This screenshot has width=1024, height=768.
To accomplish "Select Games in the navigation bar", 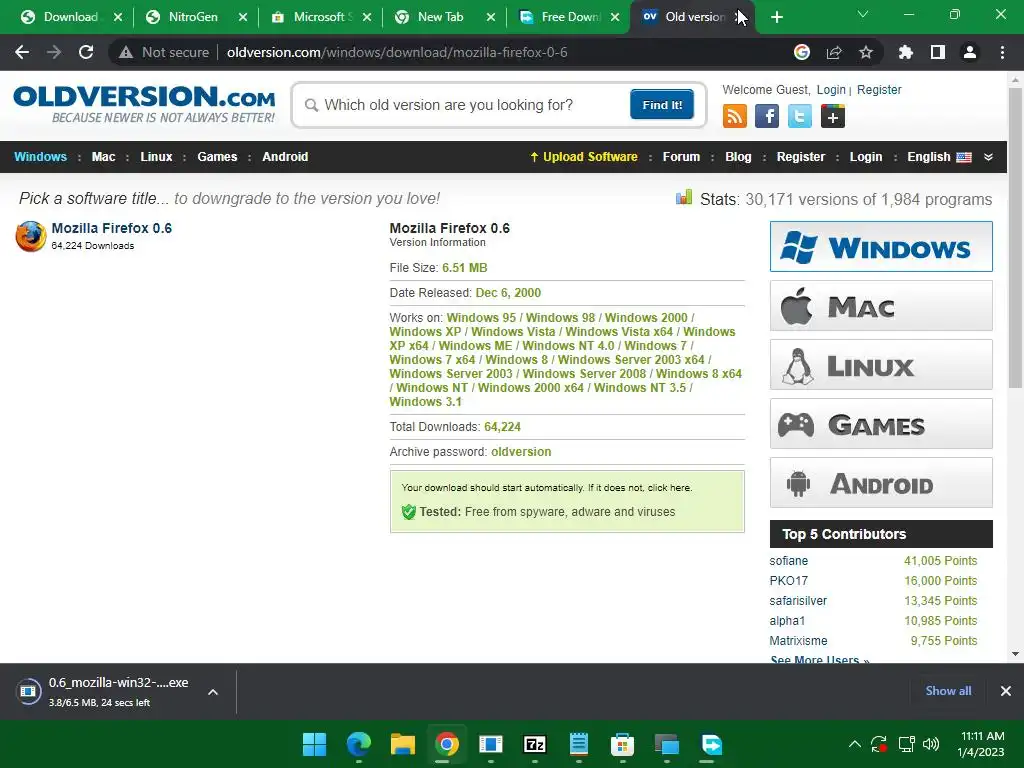I will click(x=217, y=157).
